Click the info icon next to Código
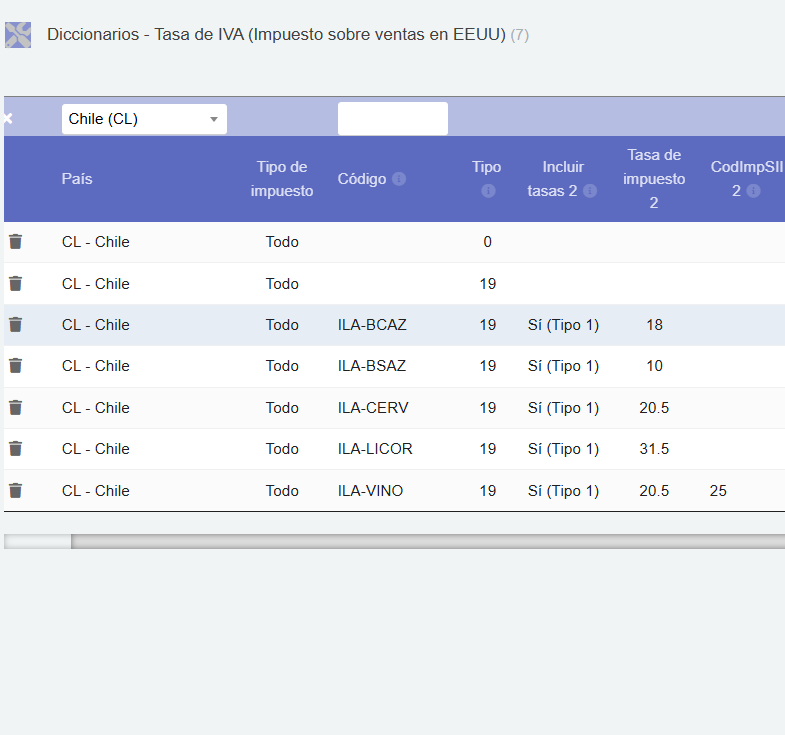Viewport: 785px width, 735px height. pyautogui.click(x=399, y=179)
